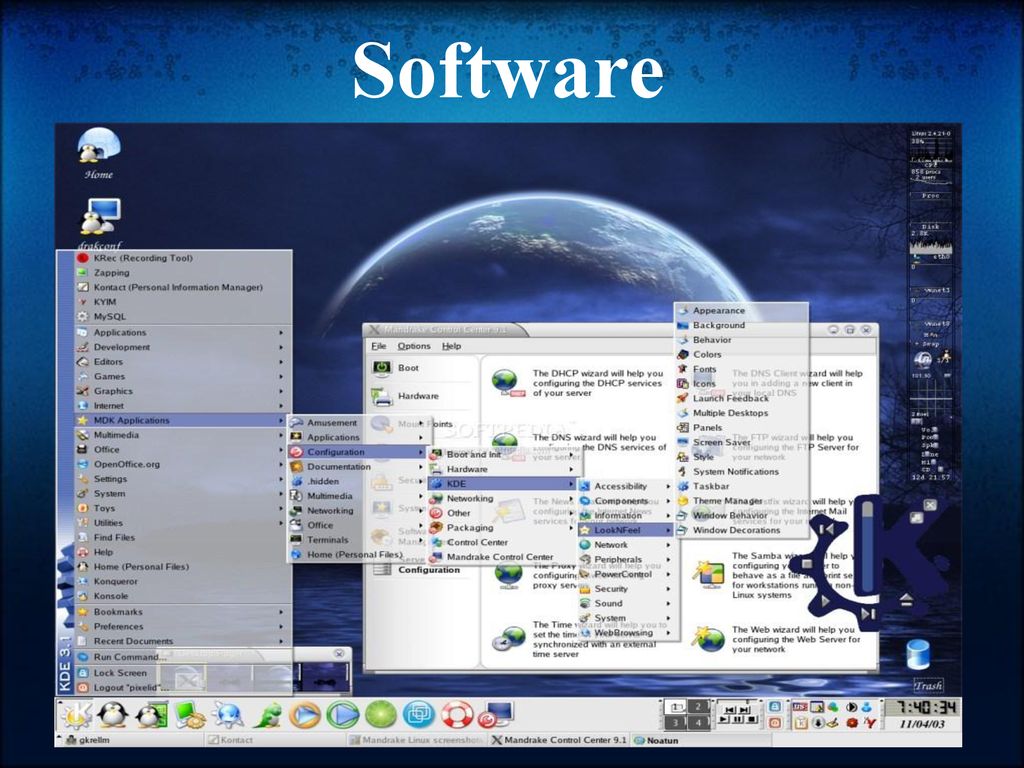Image resolution: width=1024 pixels, height=768 pixels.
Task: Open the Home desktop icon
Action: pos(99,154)
